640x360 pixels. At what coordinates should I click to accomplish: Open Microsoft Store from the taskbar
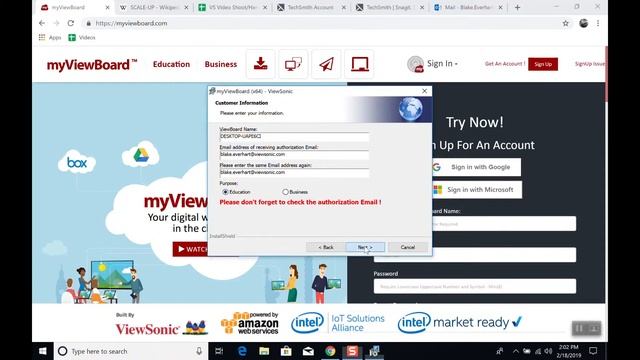[x=286, y=351]
